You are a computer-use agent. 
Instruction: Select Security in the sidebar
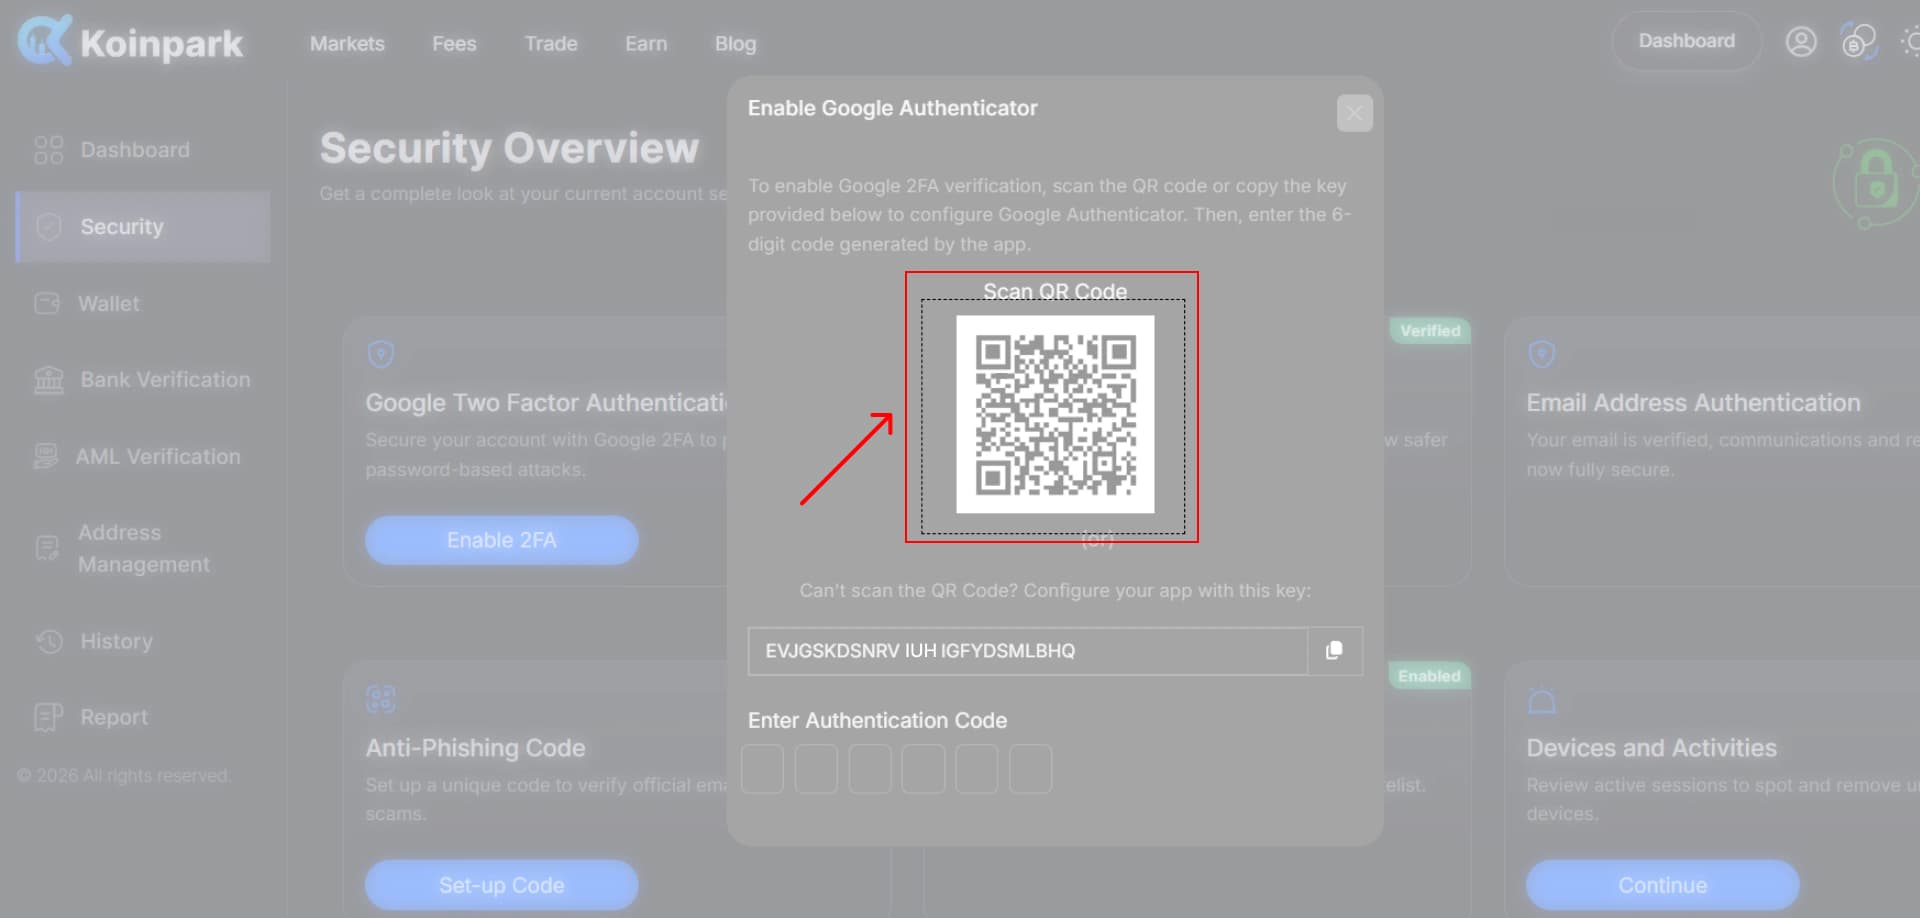point(143,227)
